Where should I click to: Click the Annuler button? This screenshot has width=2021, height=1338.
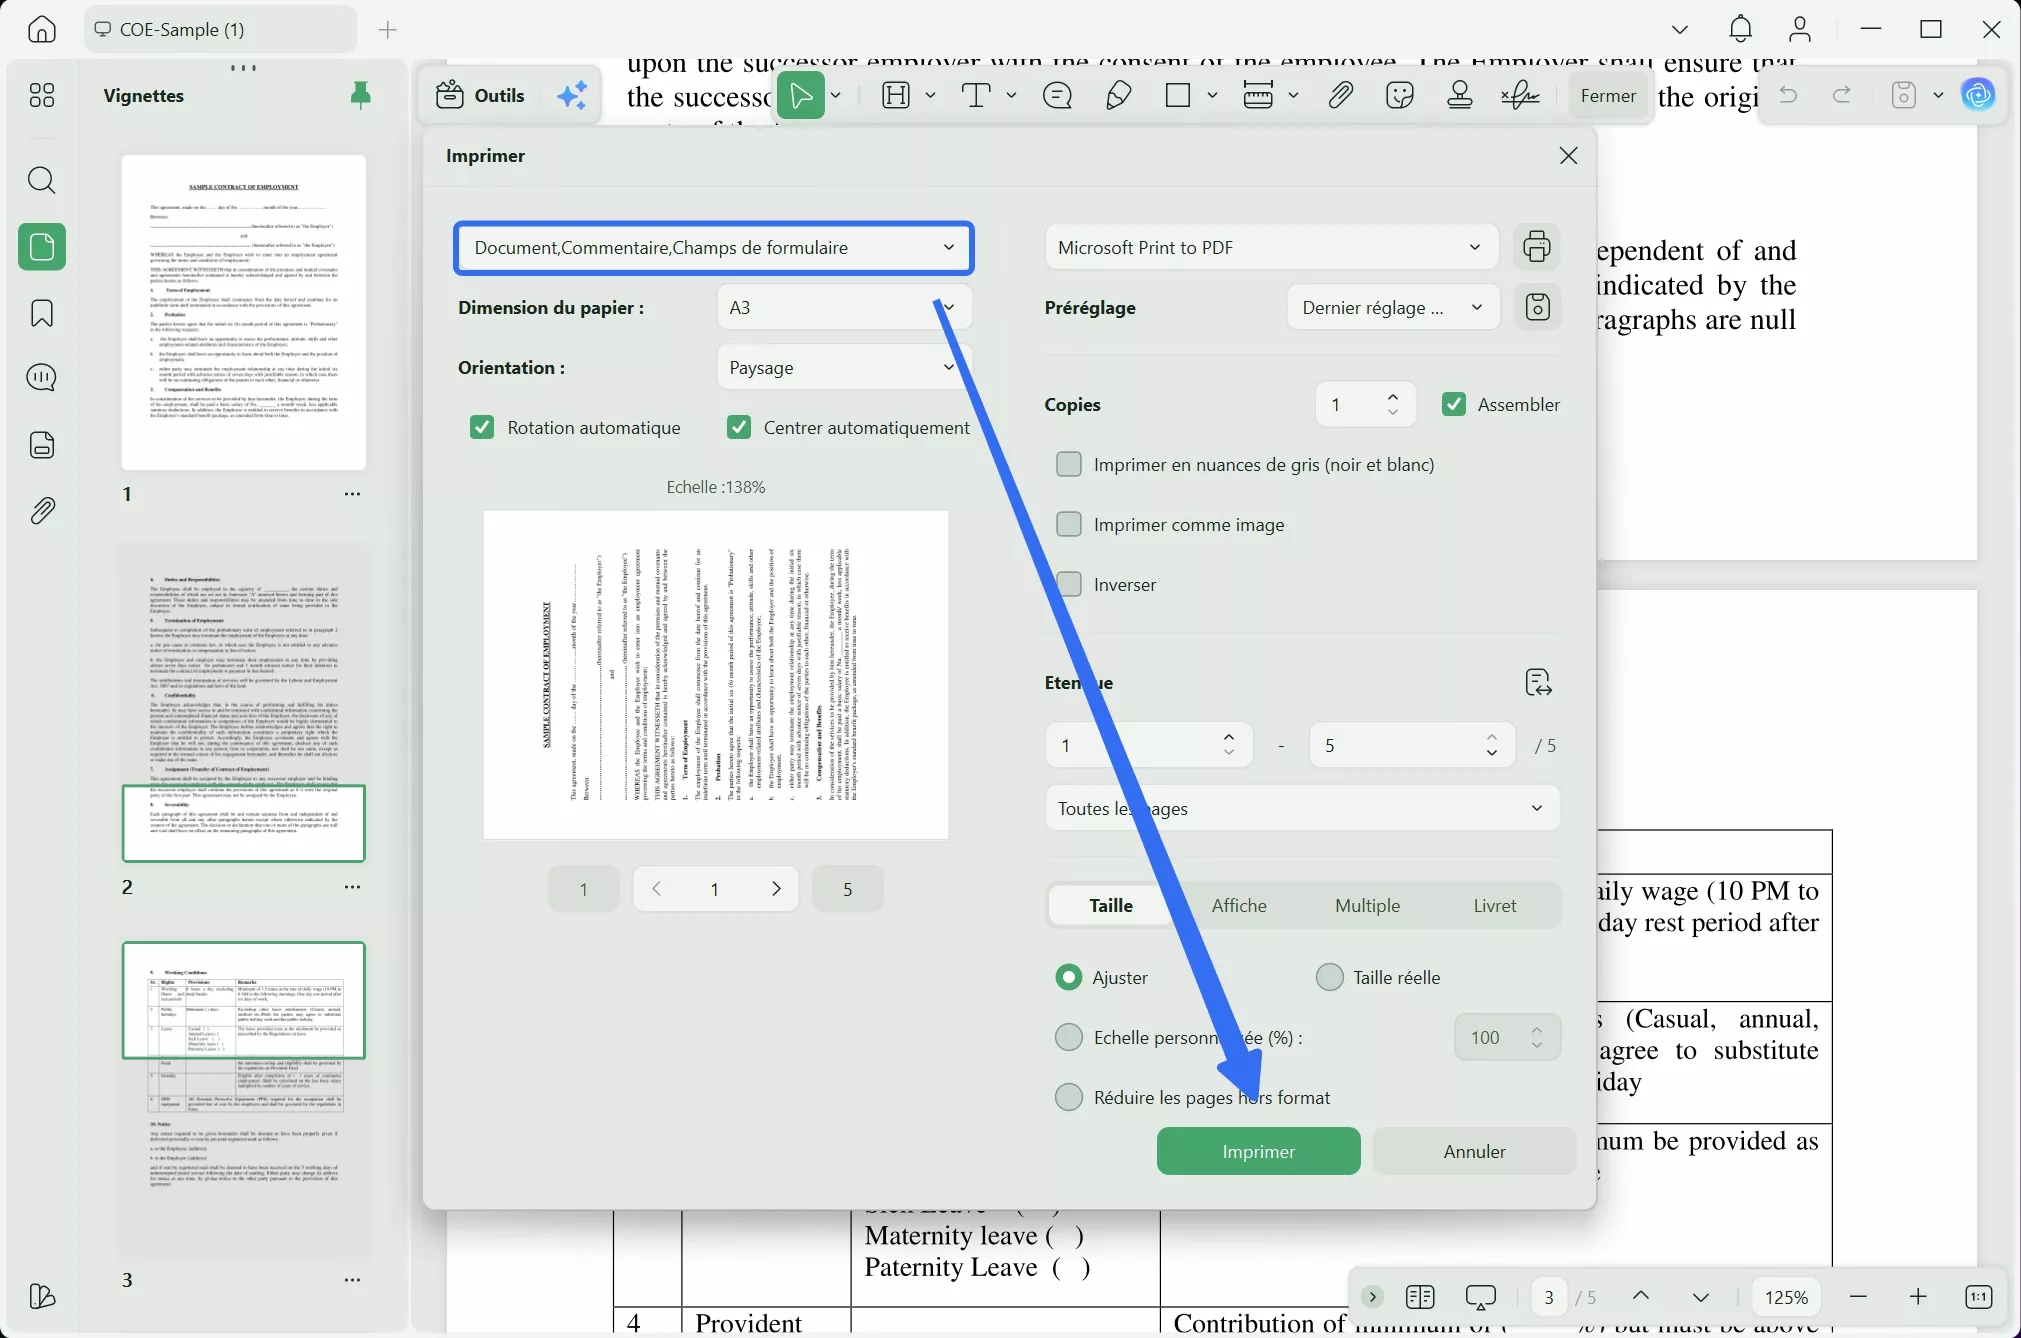click(1474, 1151)
